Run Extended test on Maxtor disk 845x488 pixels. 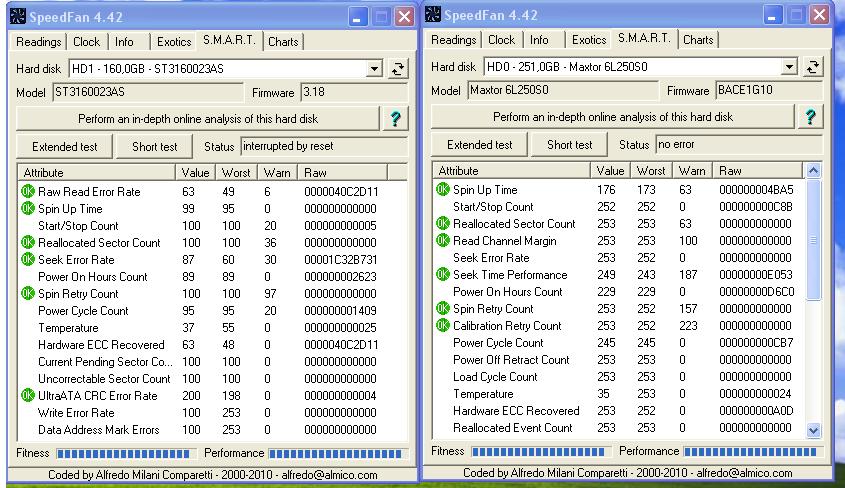click(480, 145)
